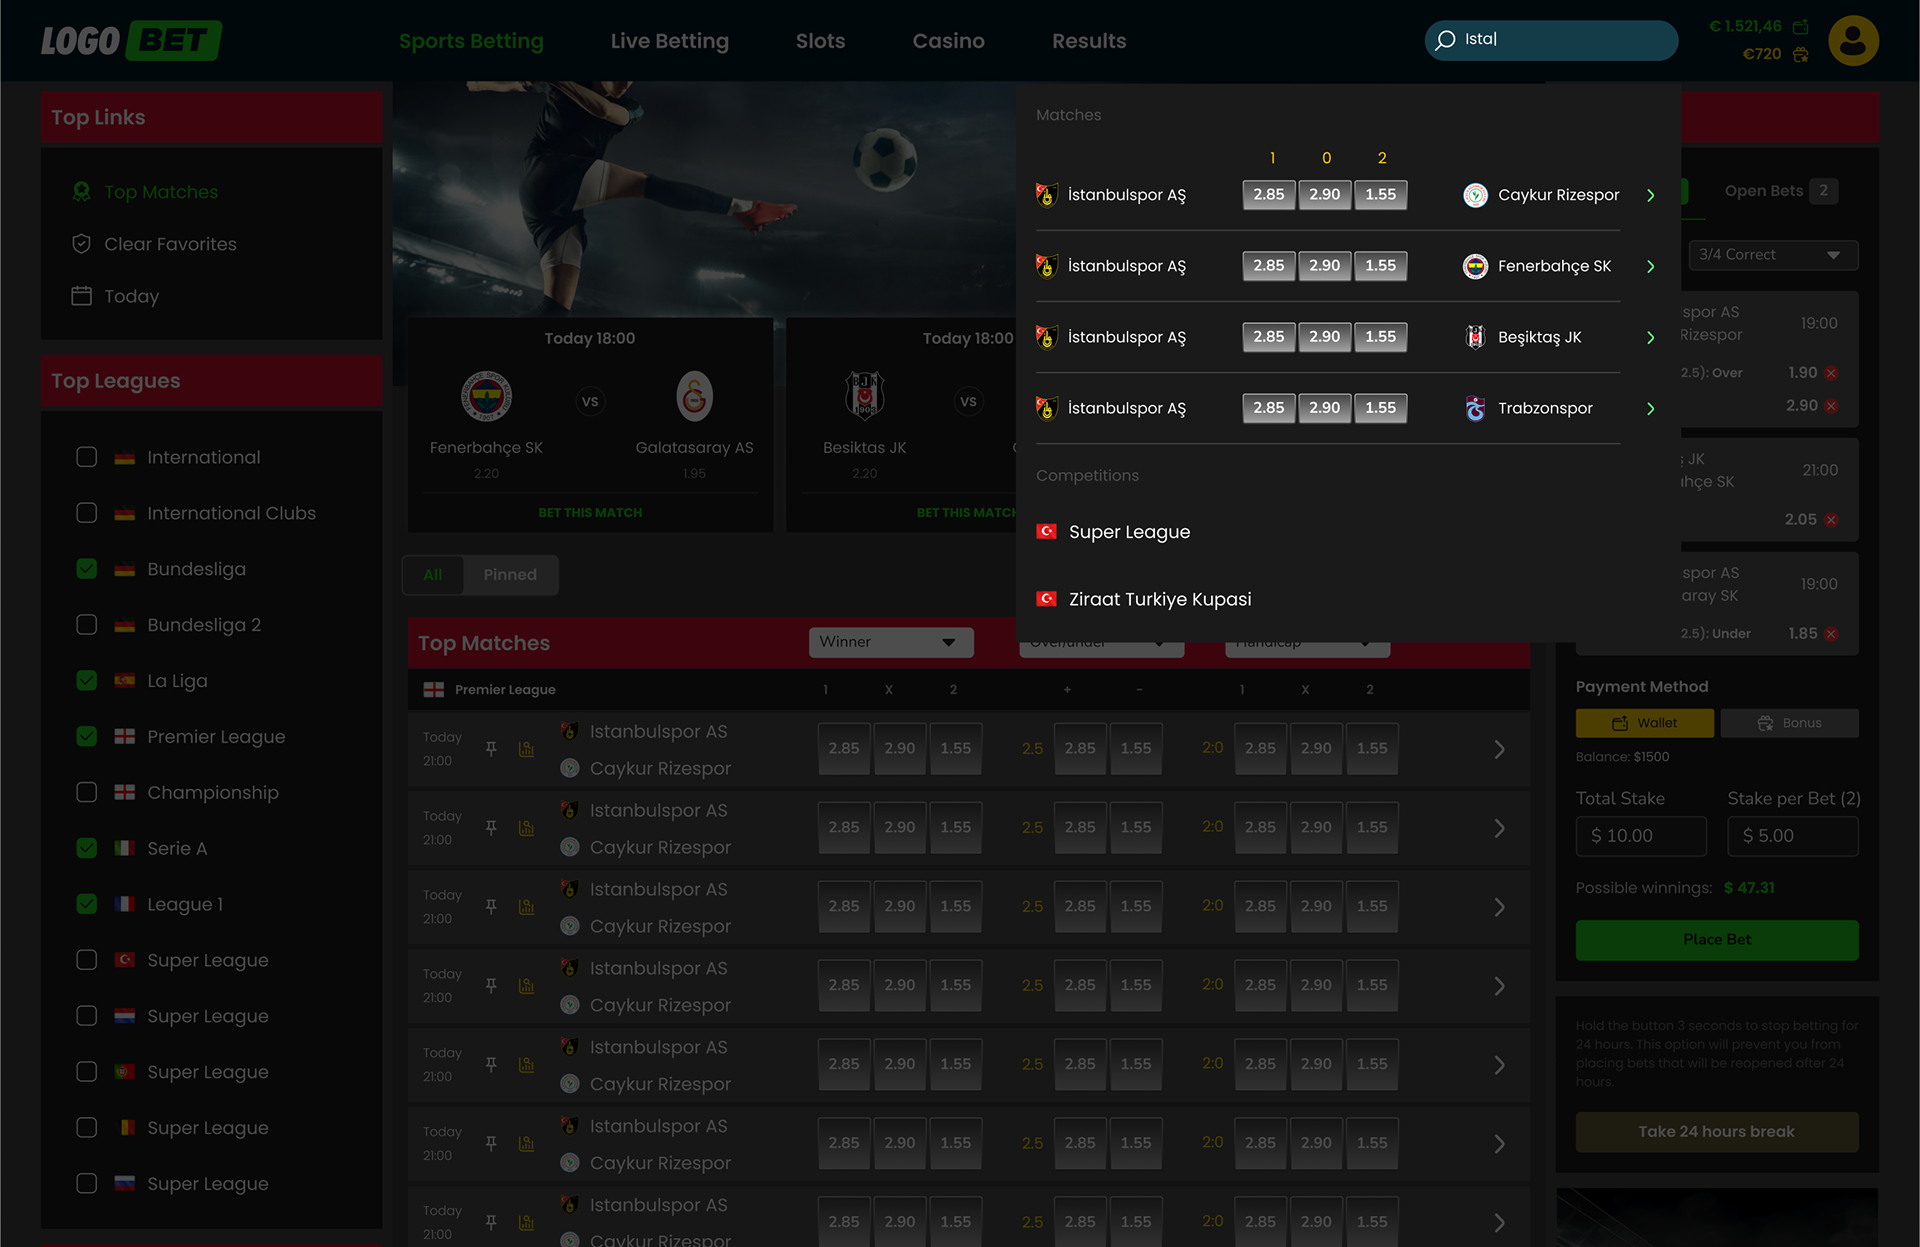Enable the International Clubs checkbox
This screenshot has width=1920, height=1247.
click(x=87, y=513)
